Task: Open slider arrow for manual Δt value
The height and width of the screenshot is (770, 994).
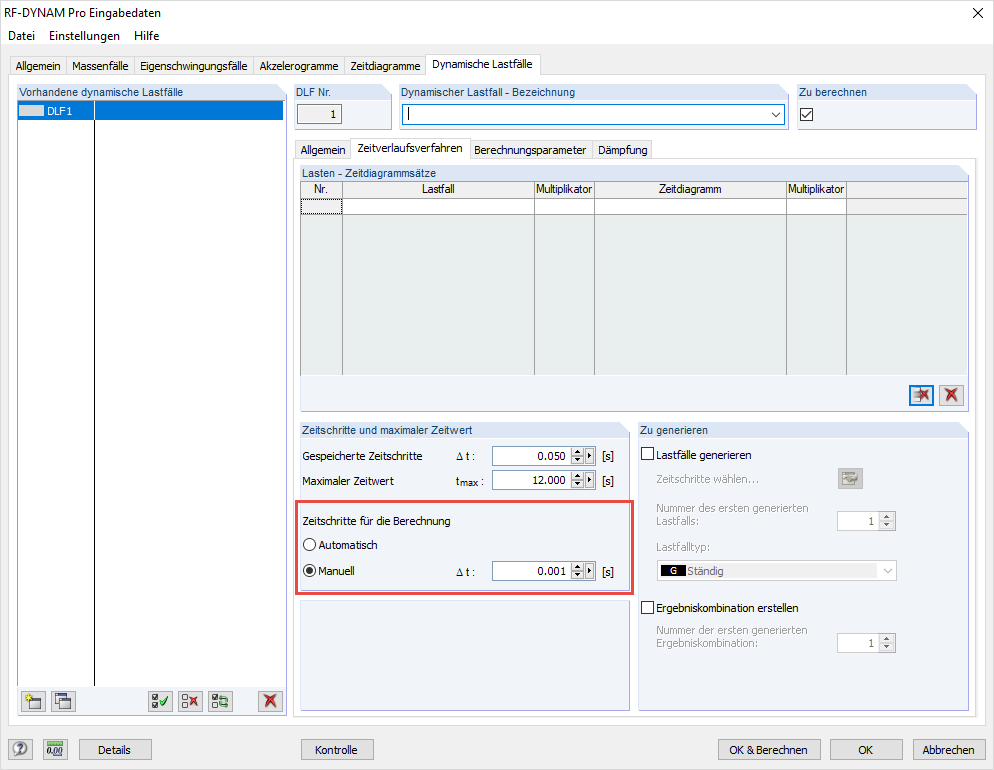Action: [590, 571]
